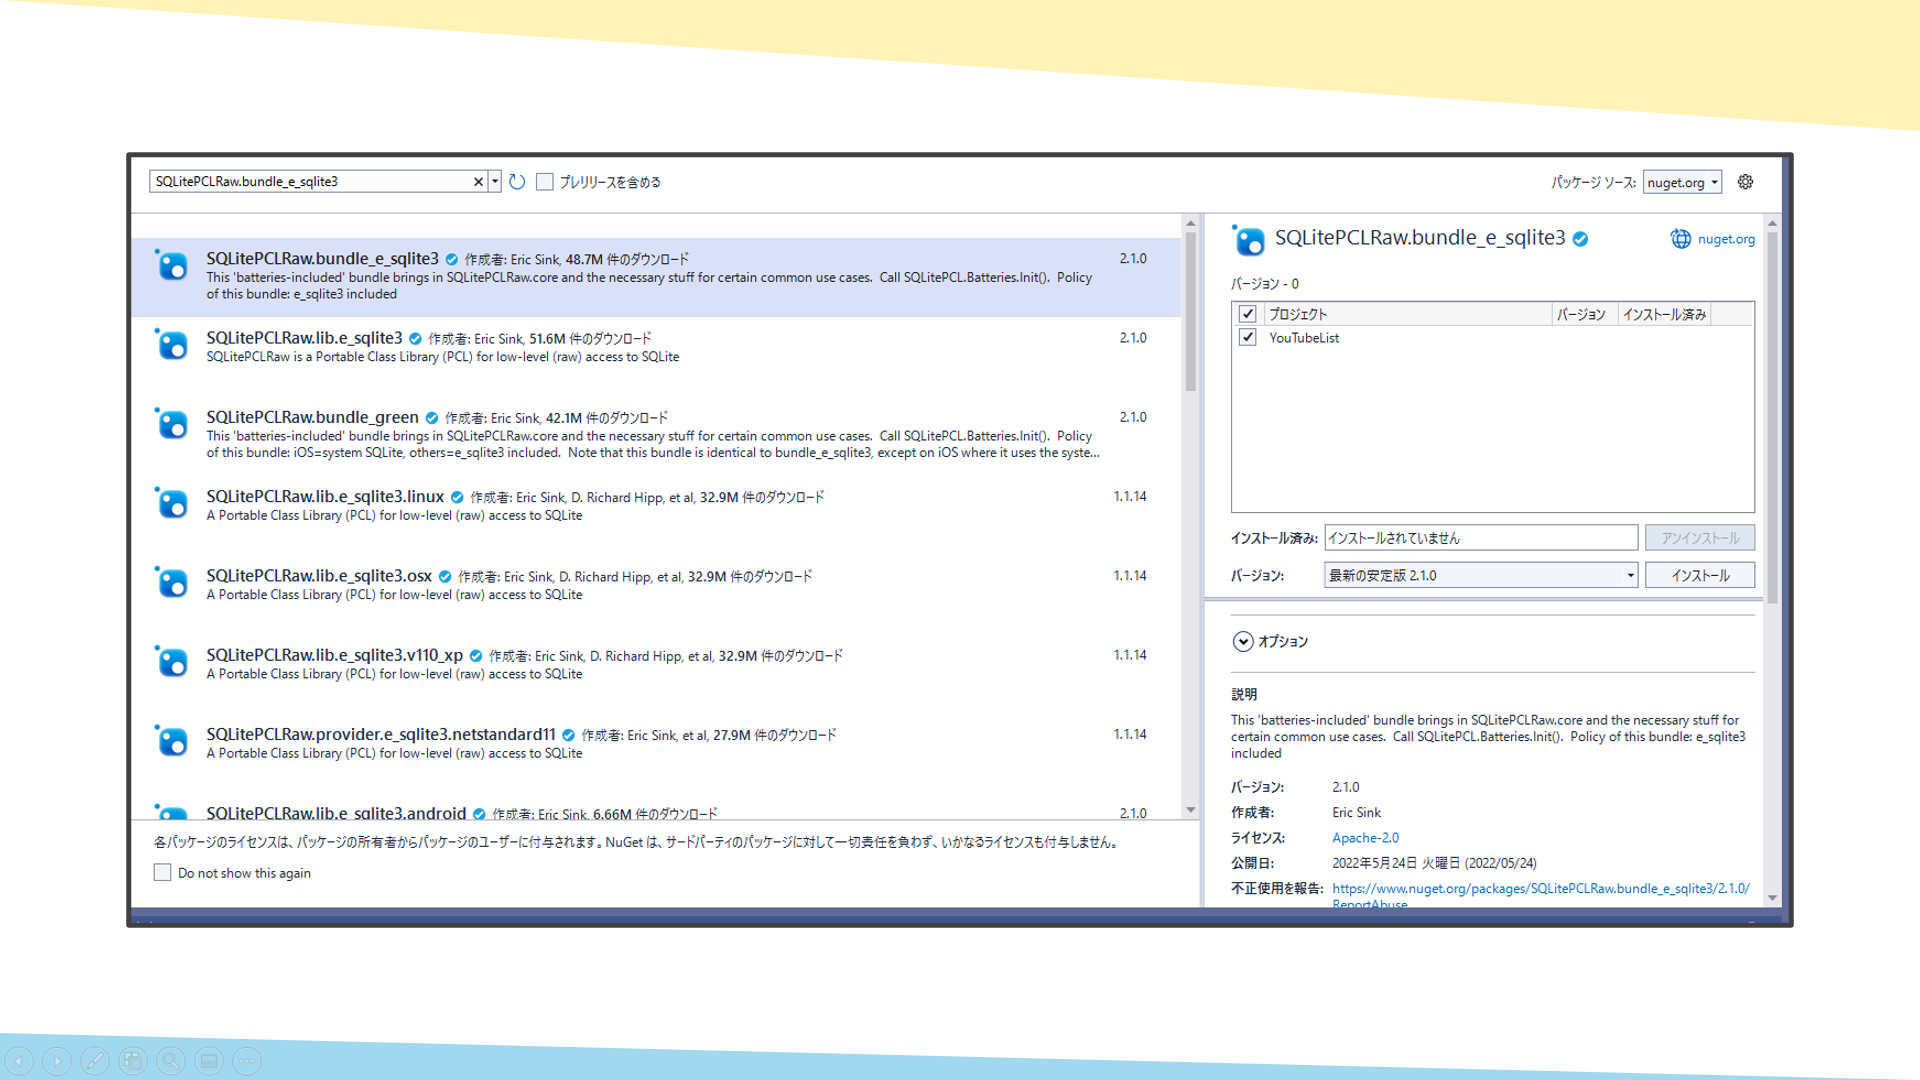Image resolution: width=1920 pixels, height=1080 pixels.
Task: Uncheck the YouTubeList project checkbox
Action: pyautogui.click(x=1247, y=338)
